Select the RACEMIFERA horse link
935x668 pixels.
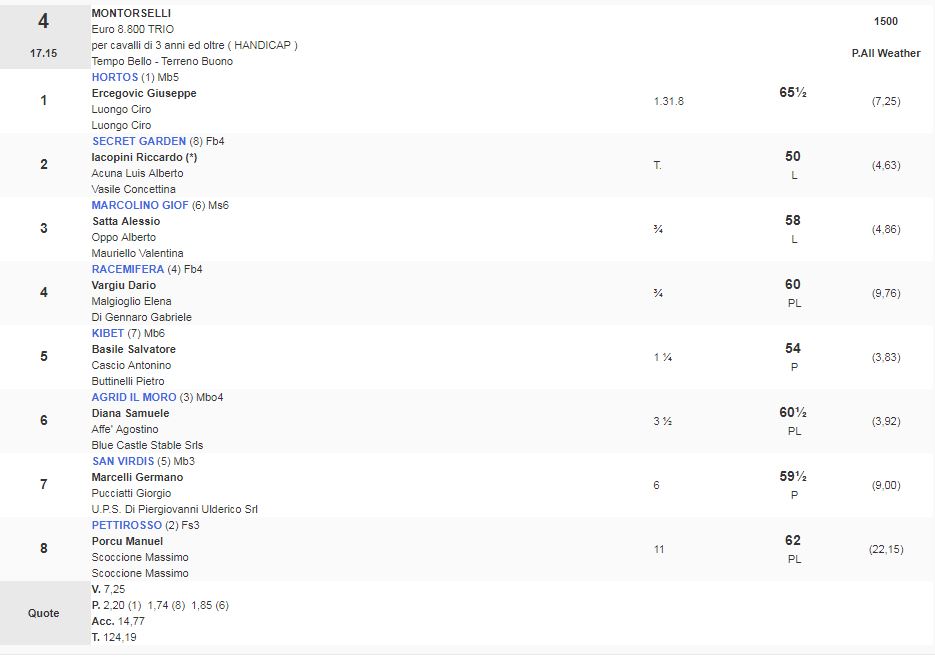click(127, 269)
